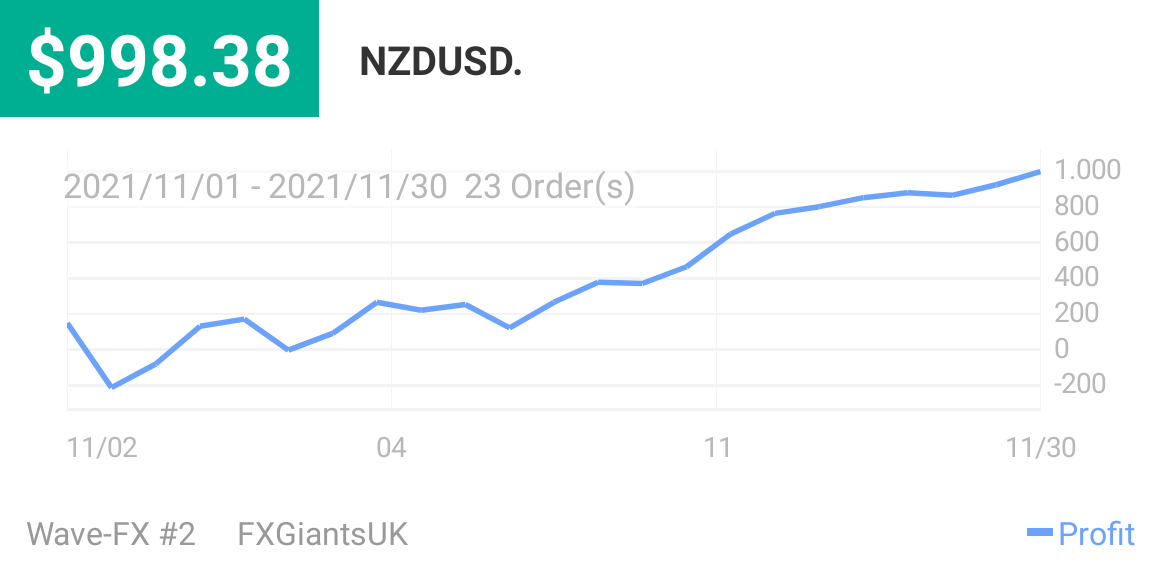Click the blue Profit legend swatch
The width and height of the screenshot is (1161, 580).
click(x=1040, y=534)
